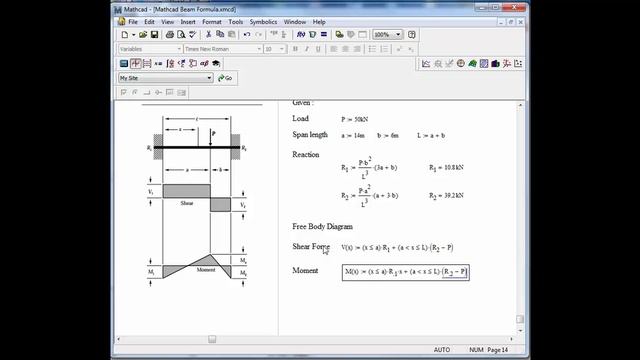The height and width of the screenshot is (360, 640).
Task: Open the Greek symbol toolbar
Action: (x=204, y=64)
